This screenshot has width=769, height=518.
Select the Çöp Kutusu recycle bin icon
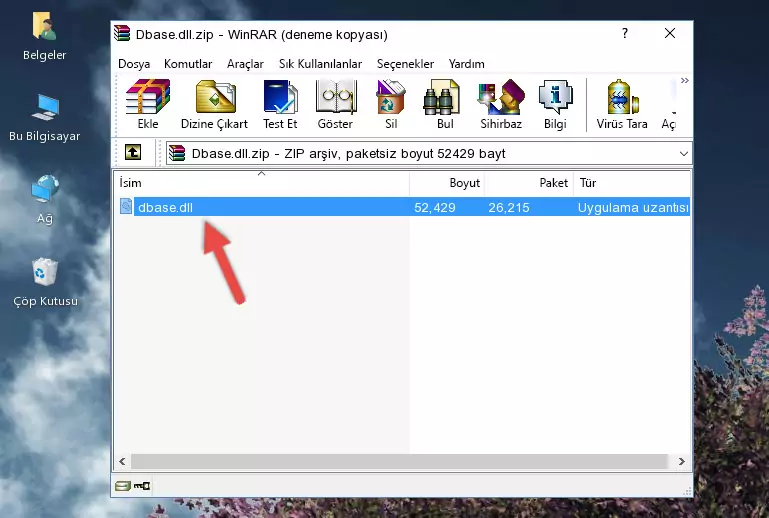pos(45,272)
